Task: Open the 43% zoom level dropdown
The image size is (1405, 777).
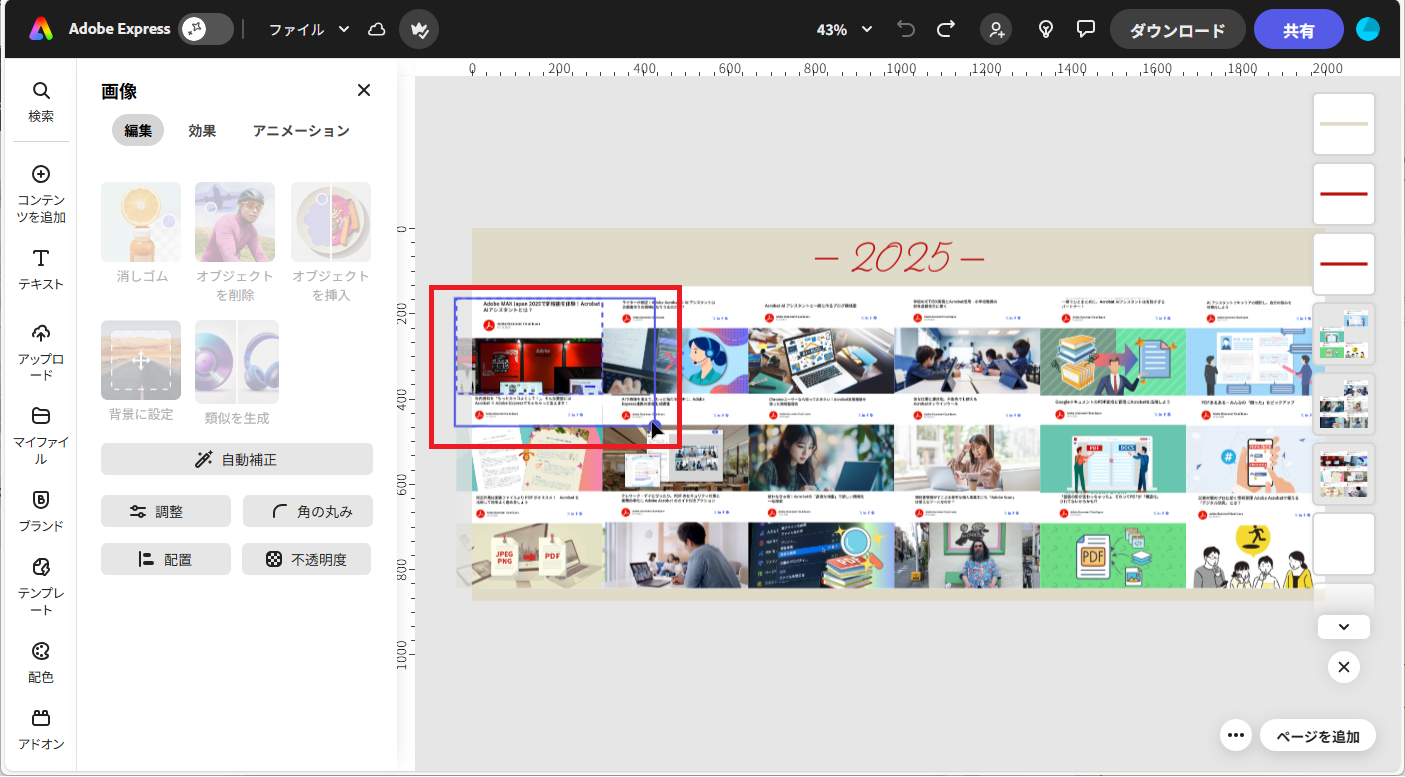Action: 843,29
